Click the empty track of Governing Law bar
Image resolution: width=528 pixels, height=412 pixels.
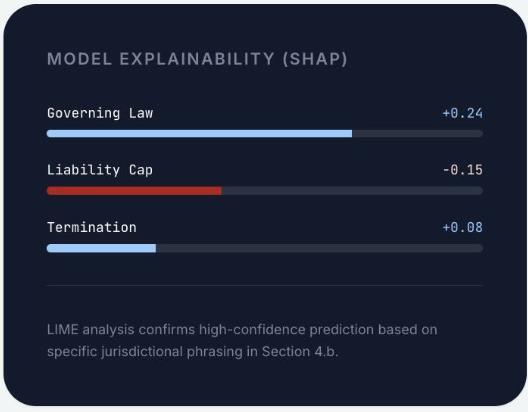418,134
